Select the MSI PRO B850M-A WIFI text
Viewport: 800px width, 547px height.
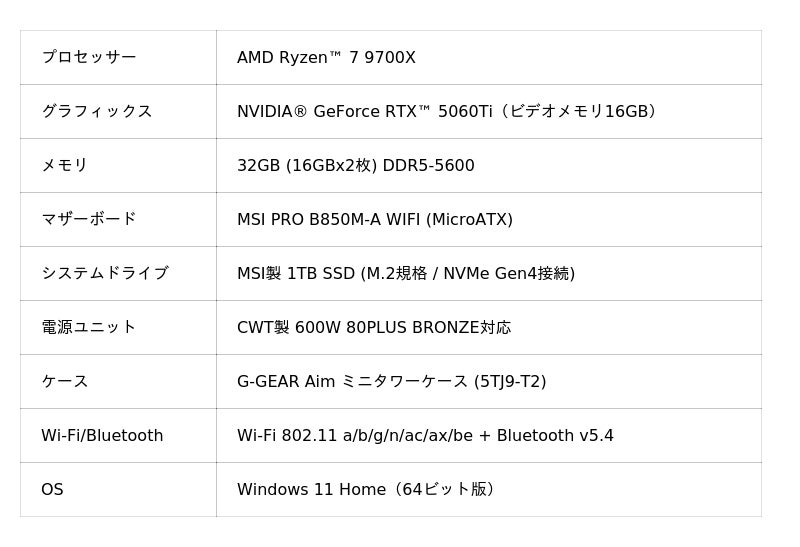point(375,220)
